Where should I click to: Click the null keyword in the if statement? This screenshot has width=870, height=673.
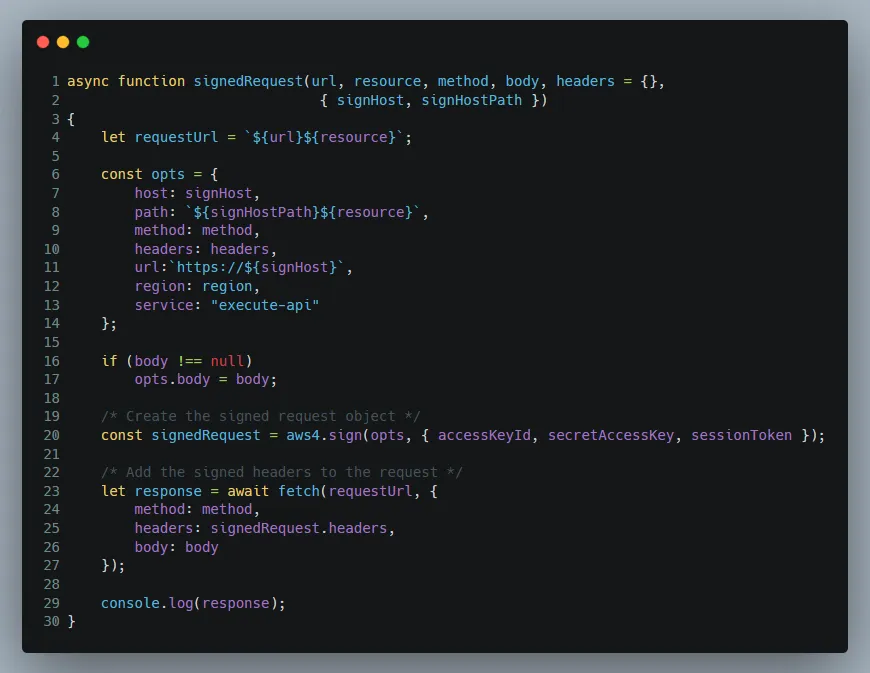(227, 361)
